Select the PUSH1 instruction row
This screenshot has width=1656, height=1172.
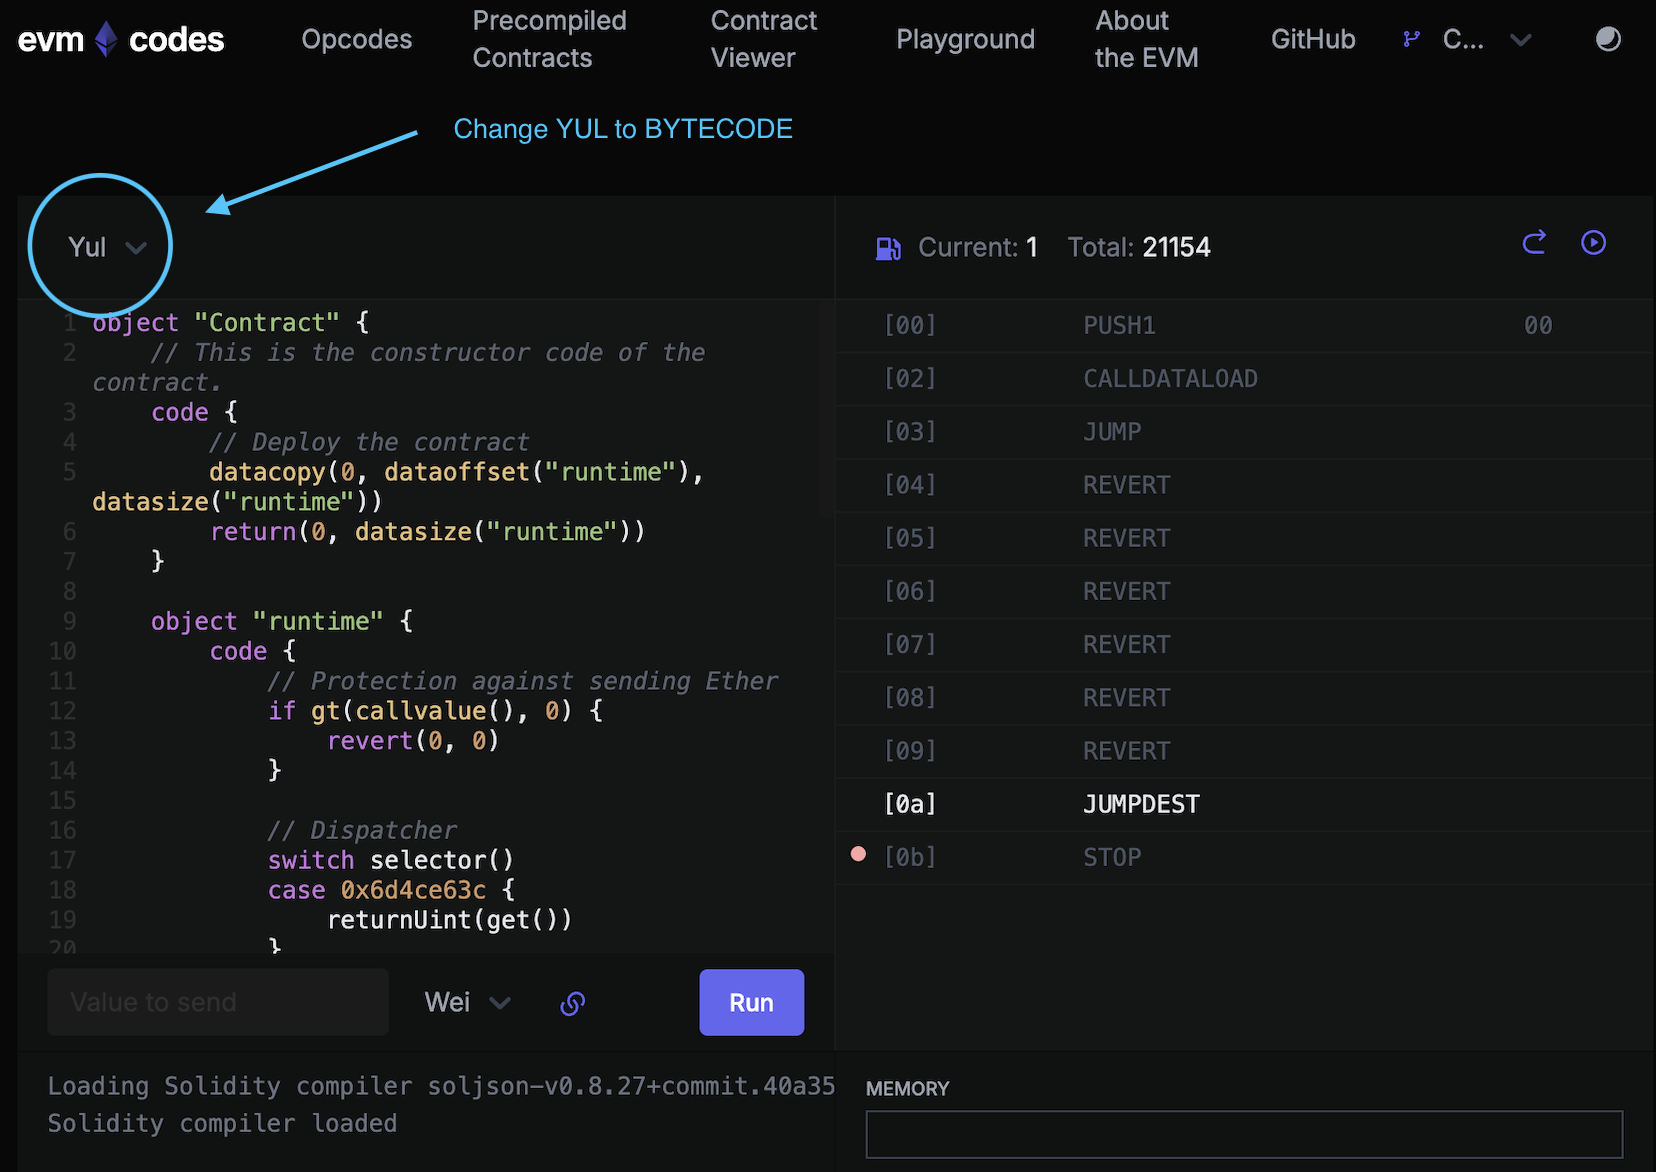pos(1119,326)
